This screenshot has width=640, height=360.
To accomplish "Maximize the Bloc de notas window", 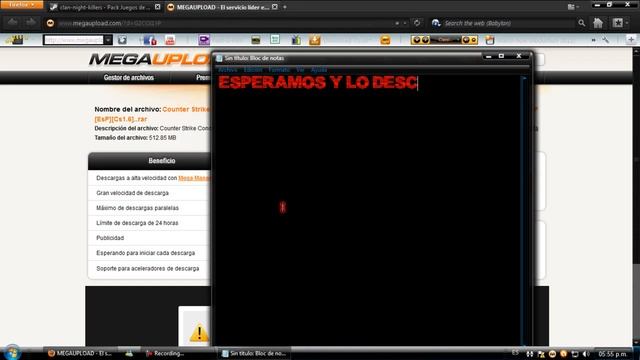I will click(x=501, y=56).
